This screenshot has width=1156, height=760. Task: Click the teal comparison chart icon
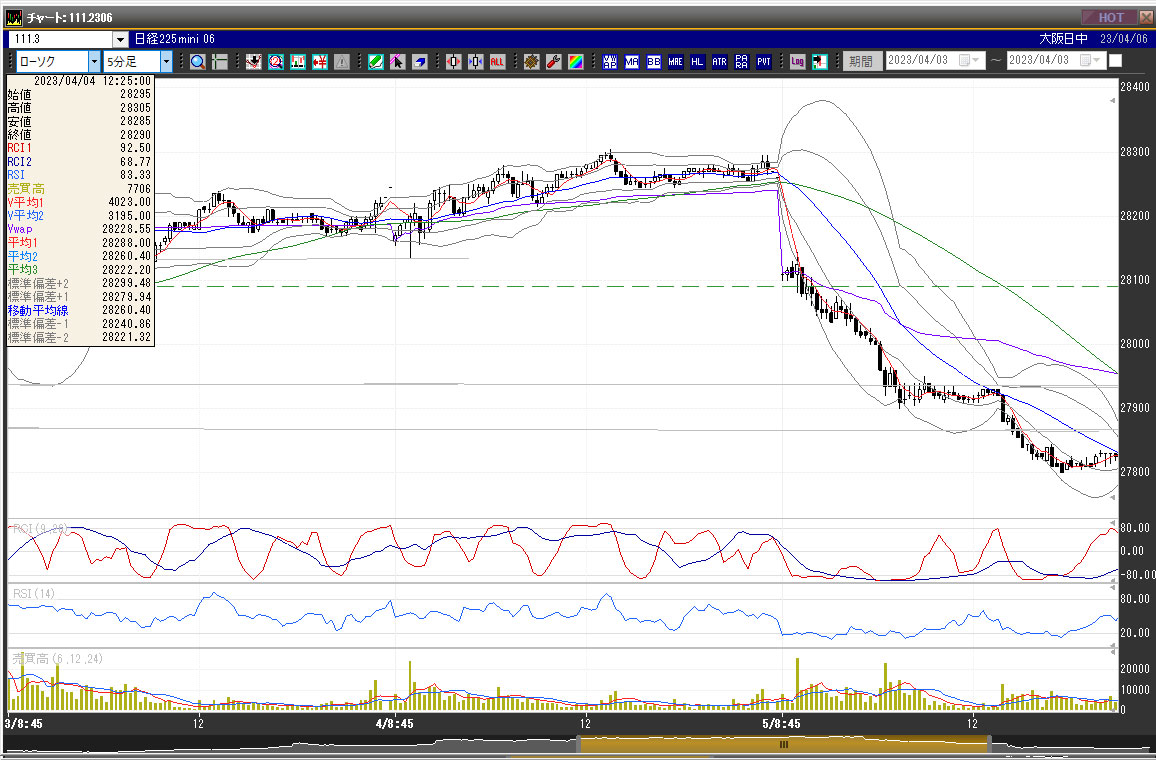click(x=298, y=62)
